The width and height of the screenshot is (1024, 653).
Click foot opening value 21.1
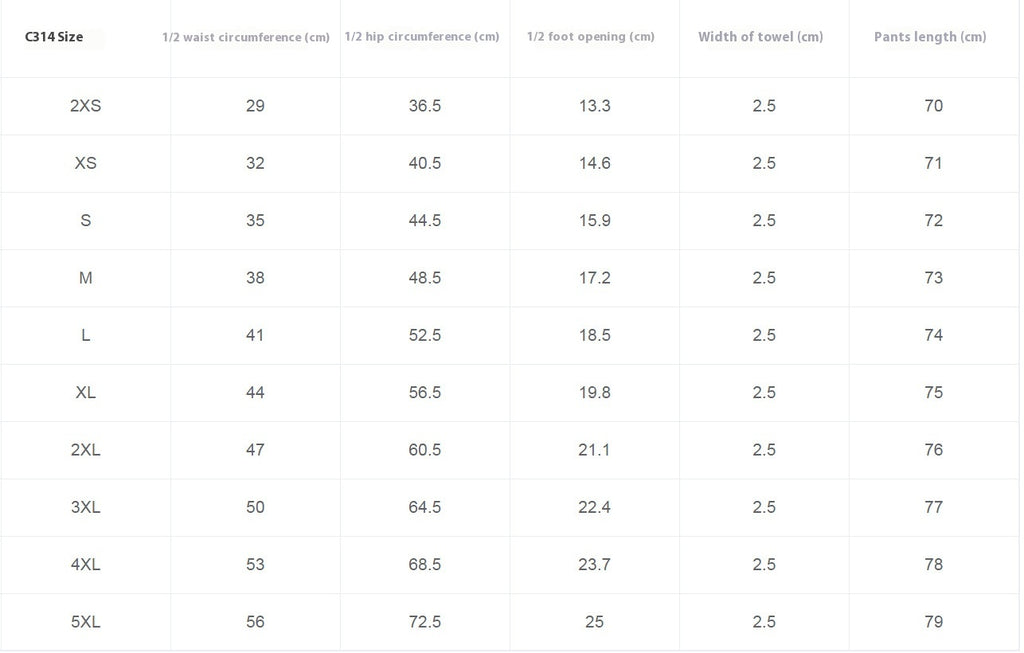coord(594,450)
